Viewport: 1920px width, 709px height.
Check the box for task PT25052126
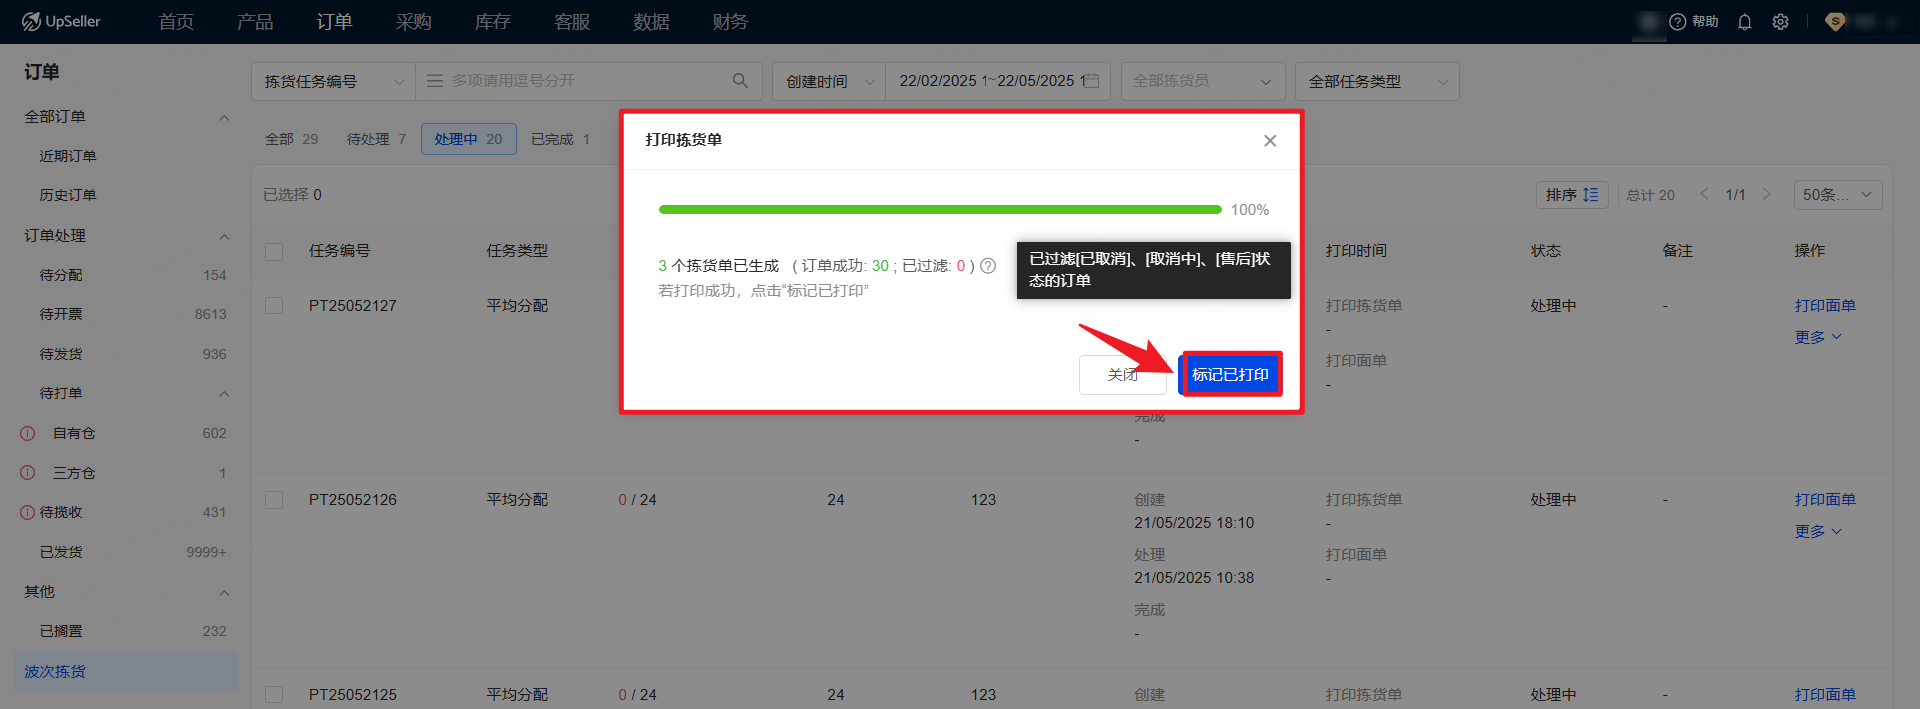[274, 500]
